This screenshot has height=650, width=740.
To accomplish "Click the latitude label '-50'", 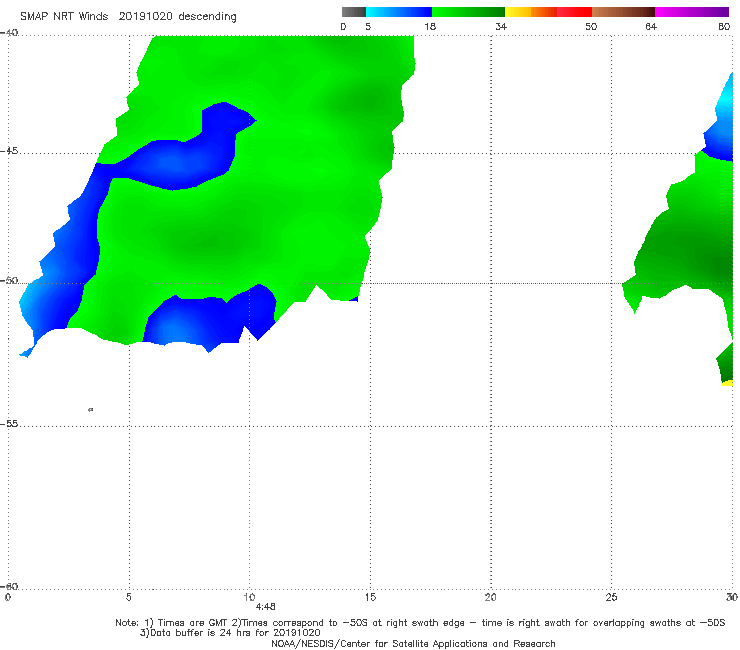I will coord(9,281).
